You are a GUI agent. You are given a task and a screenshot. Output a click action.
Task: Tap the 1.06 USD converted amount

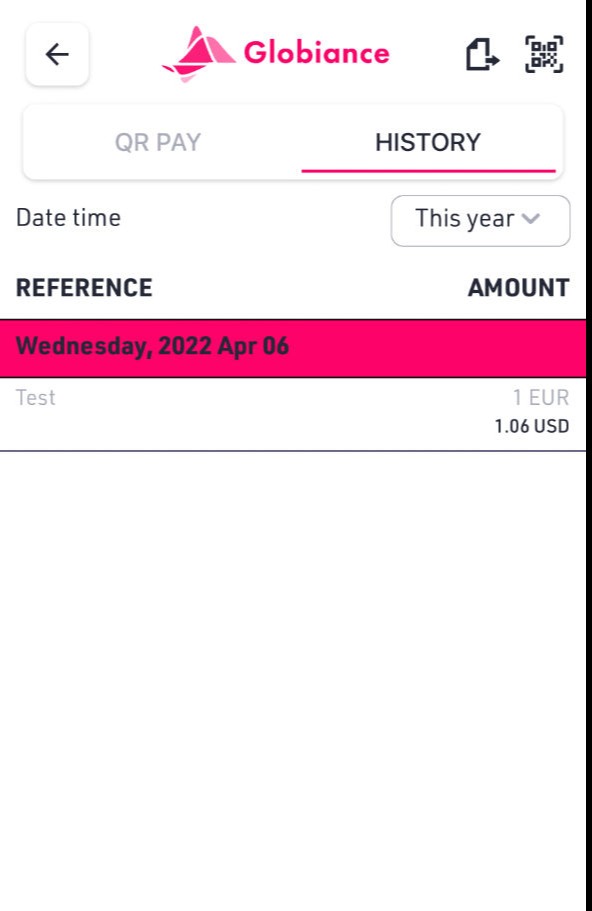point(530,425)
